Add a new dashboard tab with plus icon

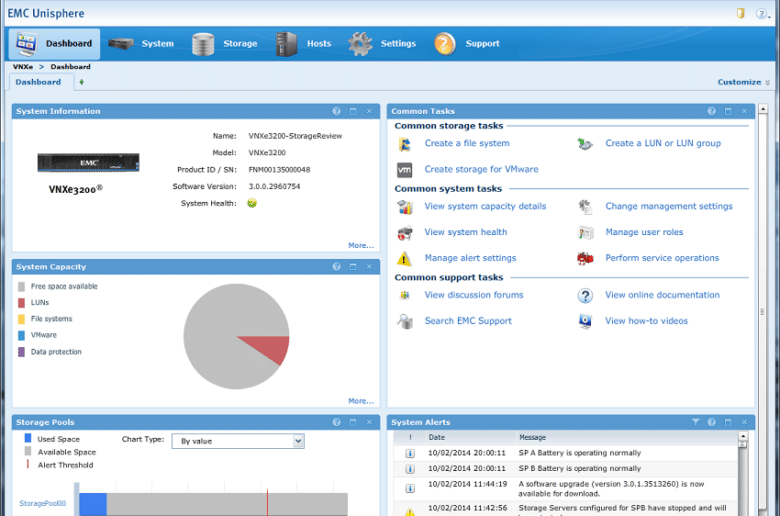(x=82, y=82)
